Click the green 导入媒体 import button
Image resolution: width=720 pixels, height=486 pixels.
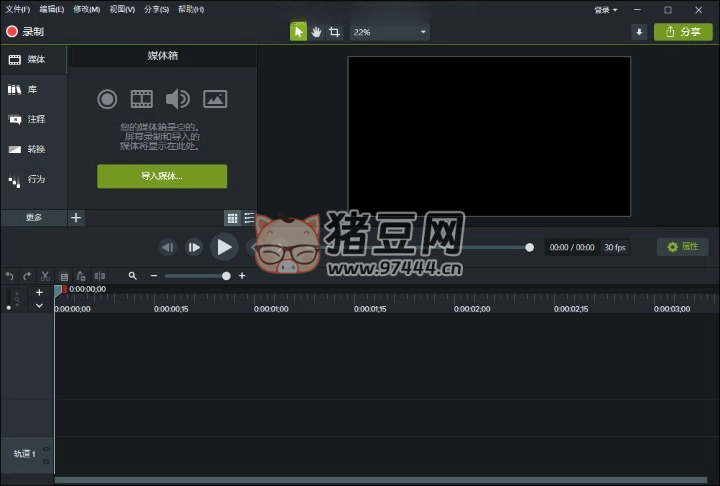[162, 176]
